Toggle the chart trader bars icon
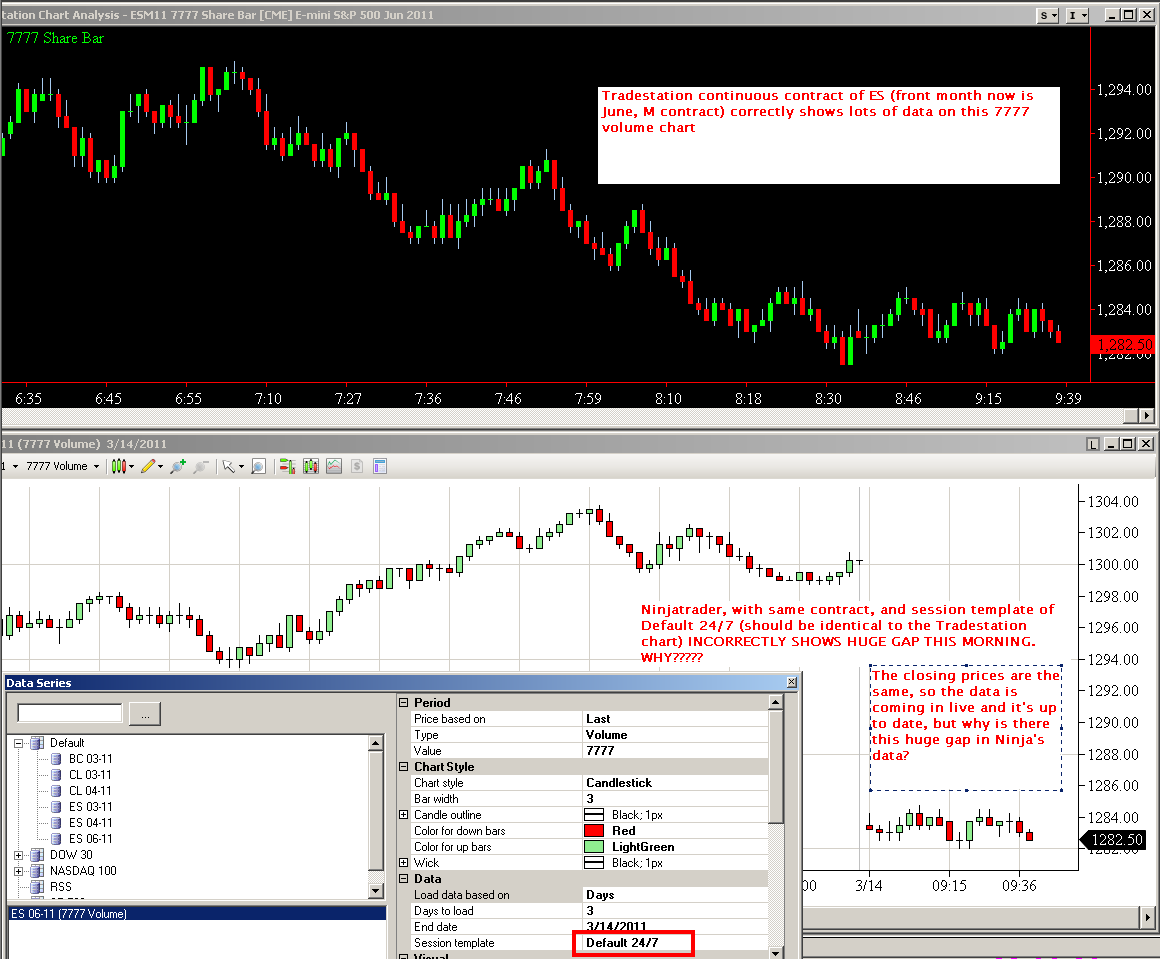The image size is (1160, 959). pos(287,466)
